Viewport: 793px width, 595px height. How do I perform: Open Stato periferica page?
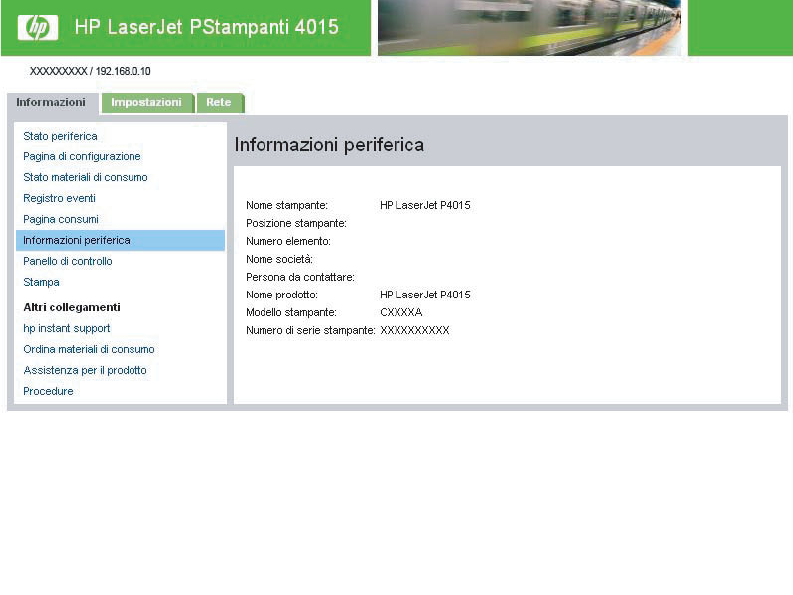click(x=60, y=136)
